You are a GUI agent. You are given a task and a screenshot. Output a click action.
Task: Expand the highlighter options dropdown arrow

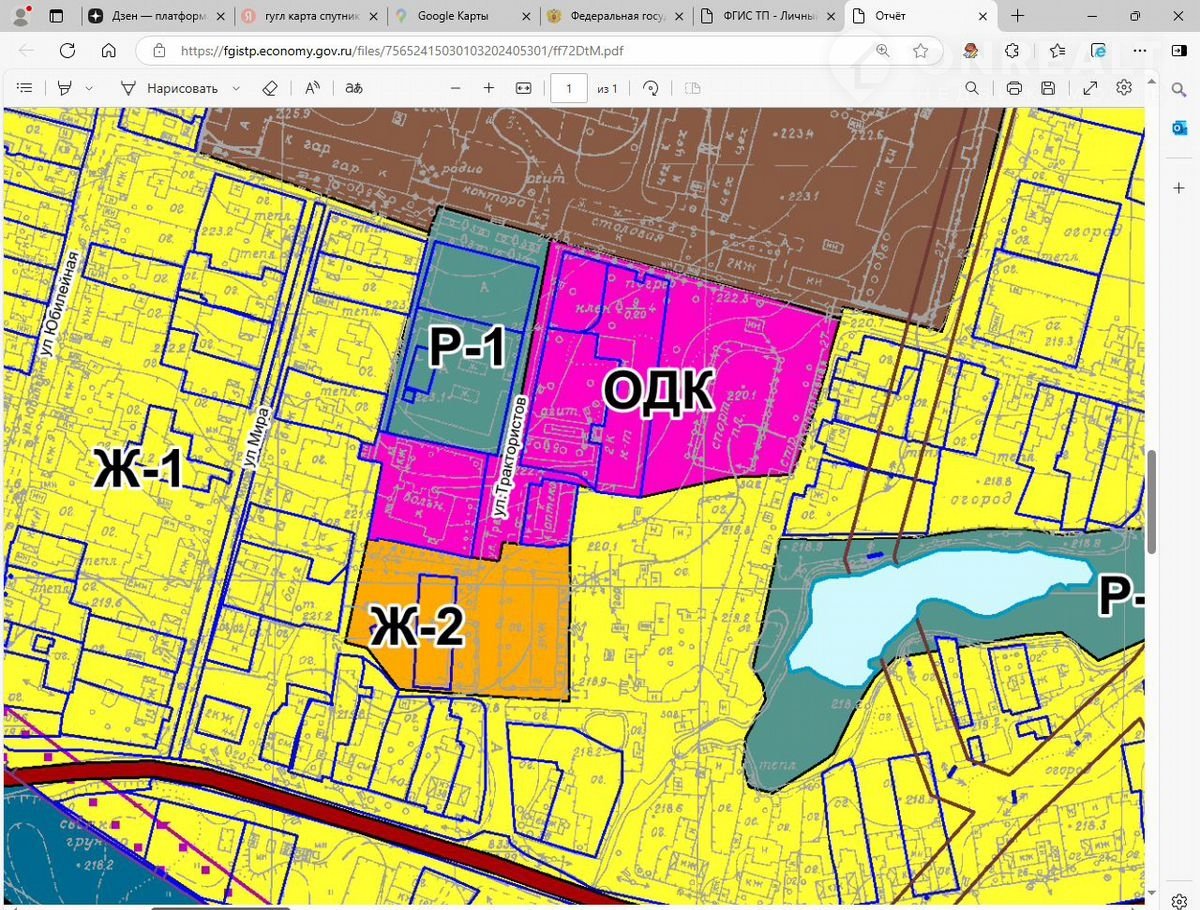[89, 88]
